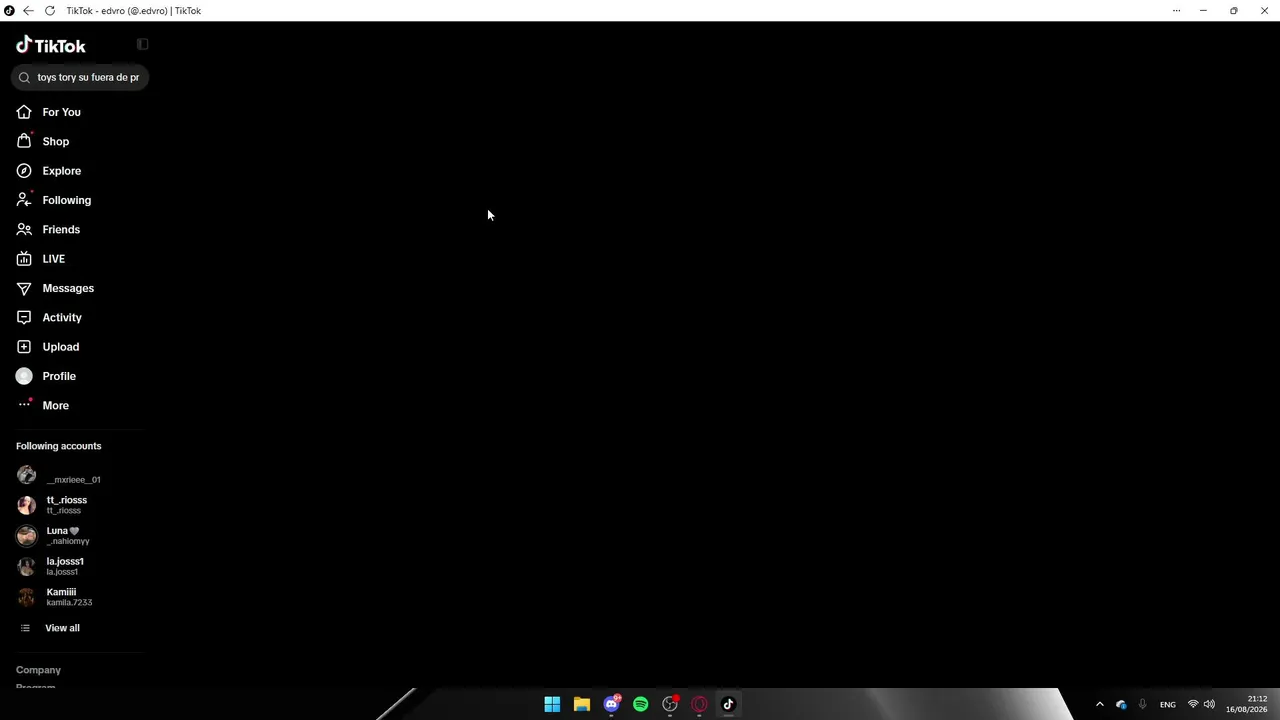Open Opera GX from the taskbar
The image size is (1280, 720).
(700, 704)
